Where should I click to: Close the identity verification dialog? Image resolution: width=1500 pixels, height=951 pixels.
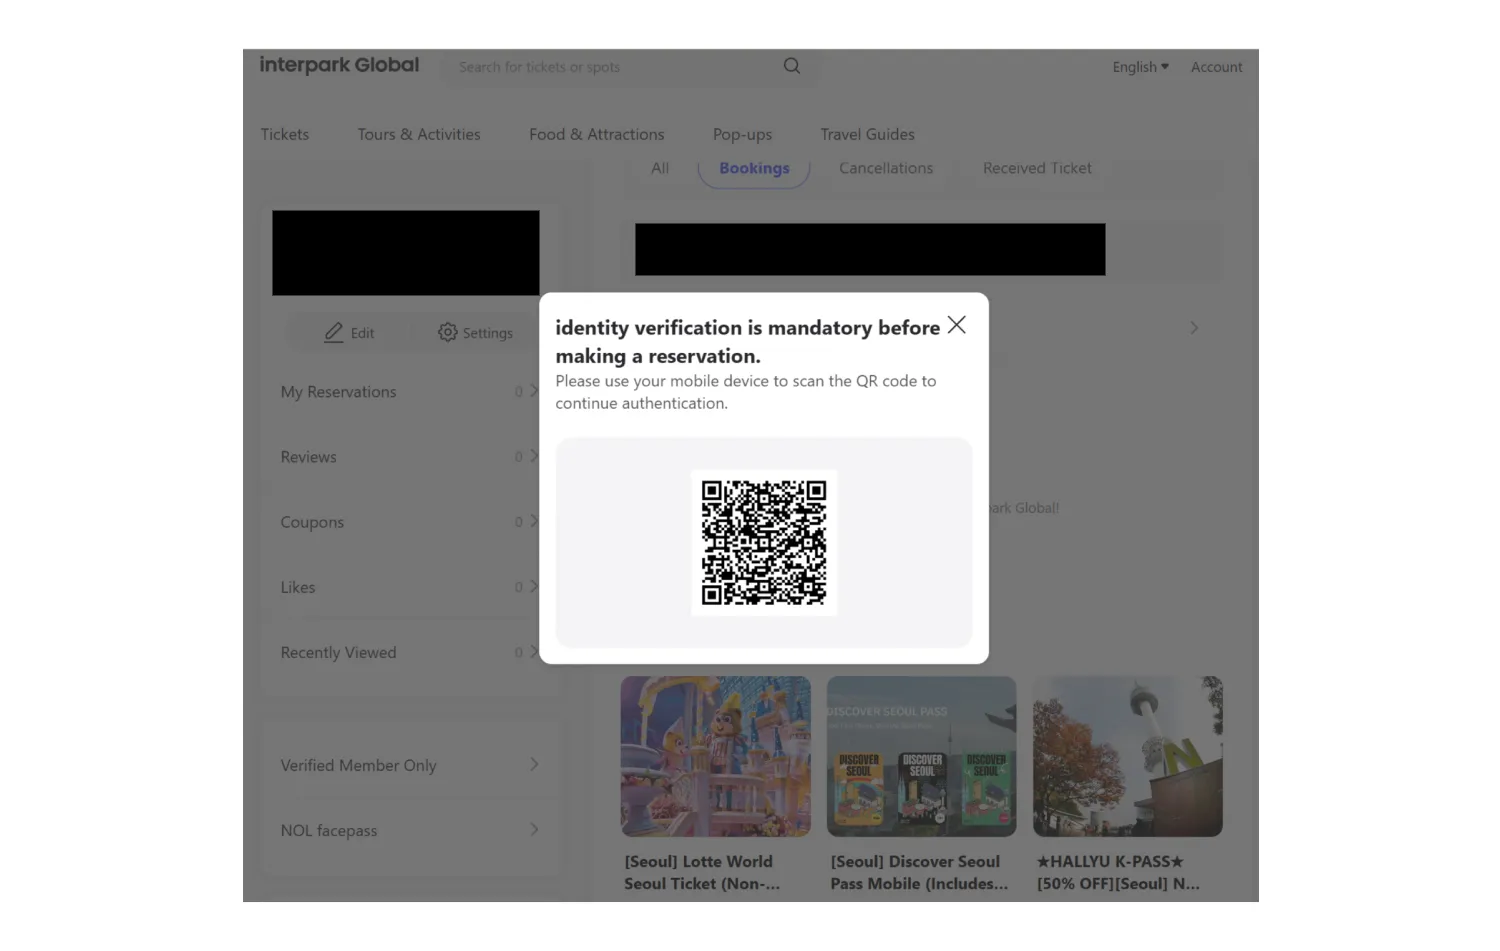(x=957, y=325)
